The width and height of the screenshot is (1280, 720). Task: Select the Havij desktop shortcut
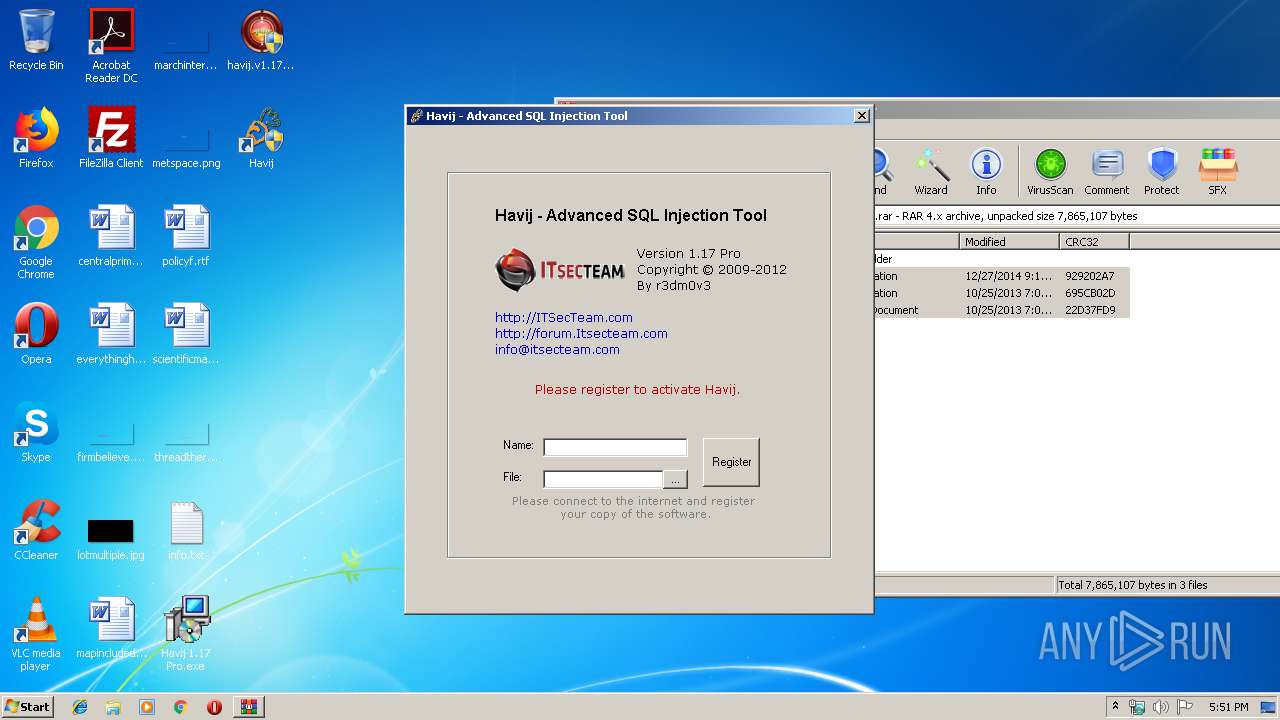click(261, 138)
